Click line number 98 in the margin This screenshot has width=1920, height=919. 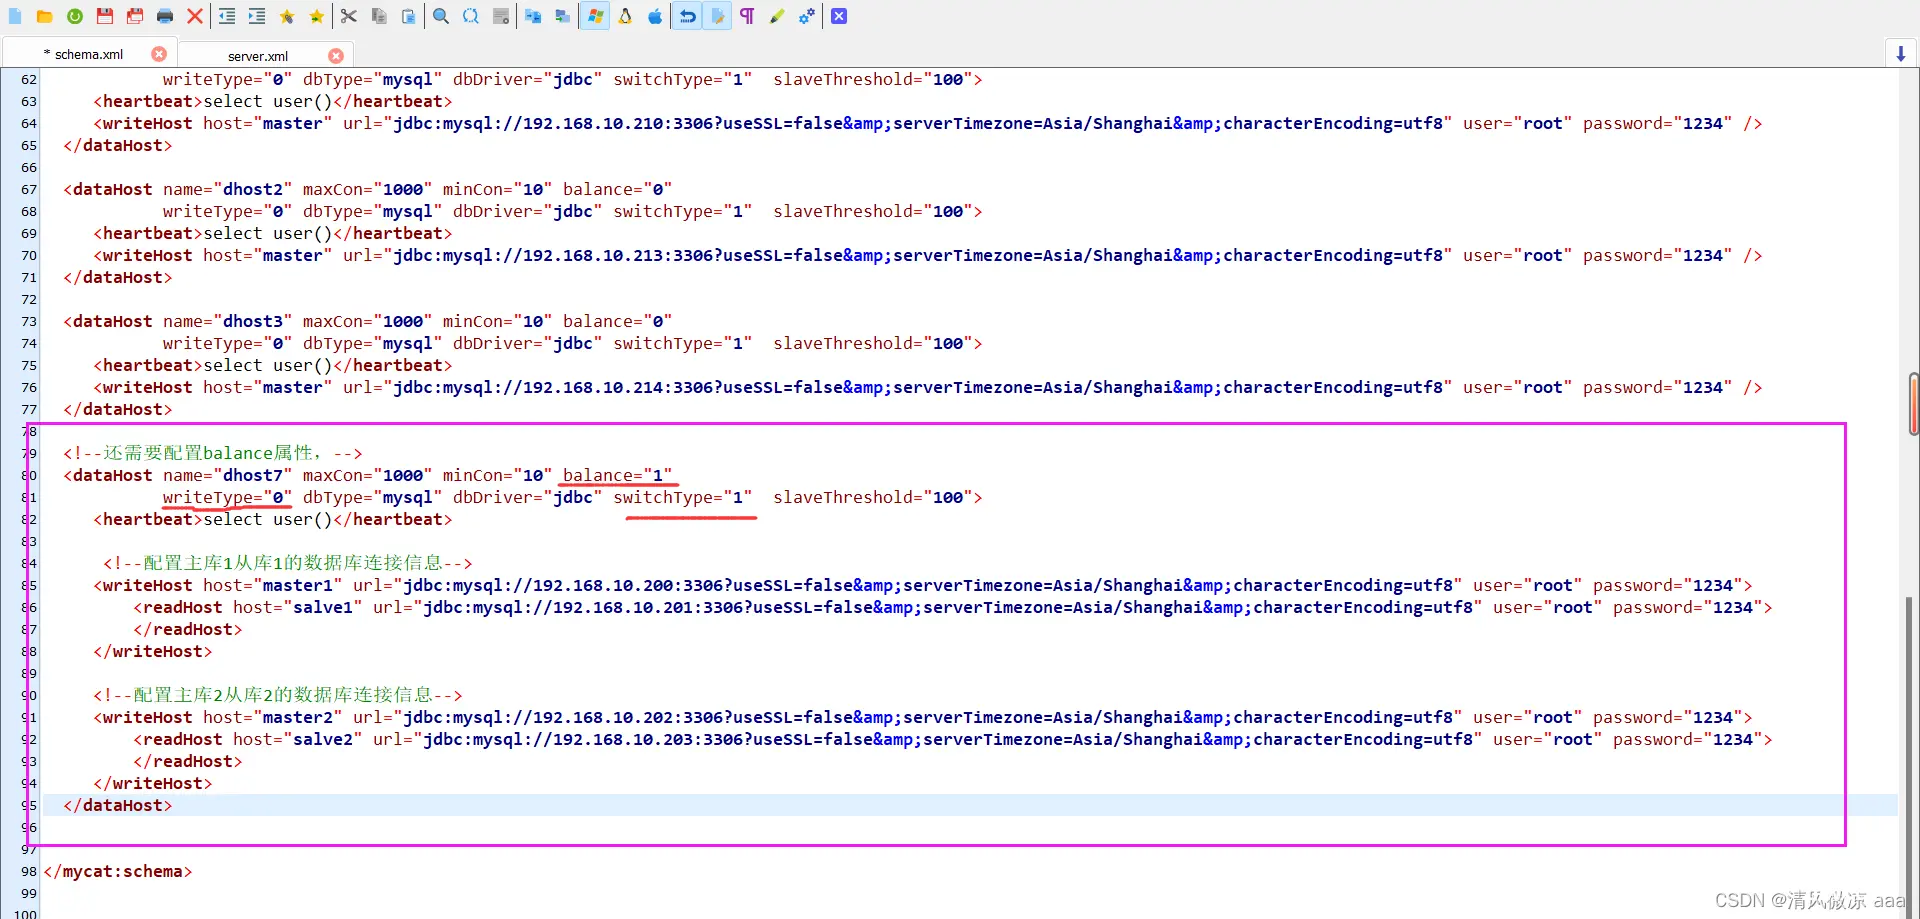[x=29, y=871]
